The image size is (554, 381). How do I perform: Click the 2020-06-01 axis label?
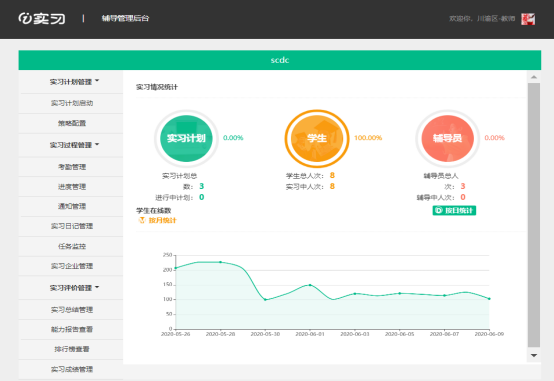point(310,334)
